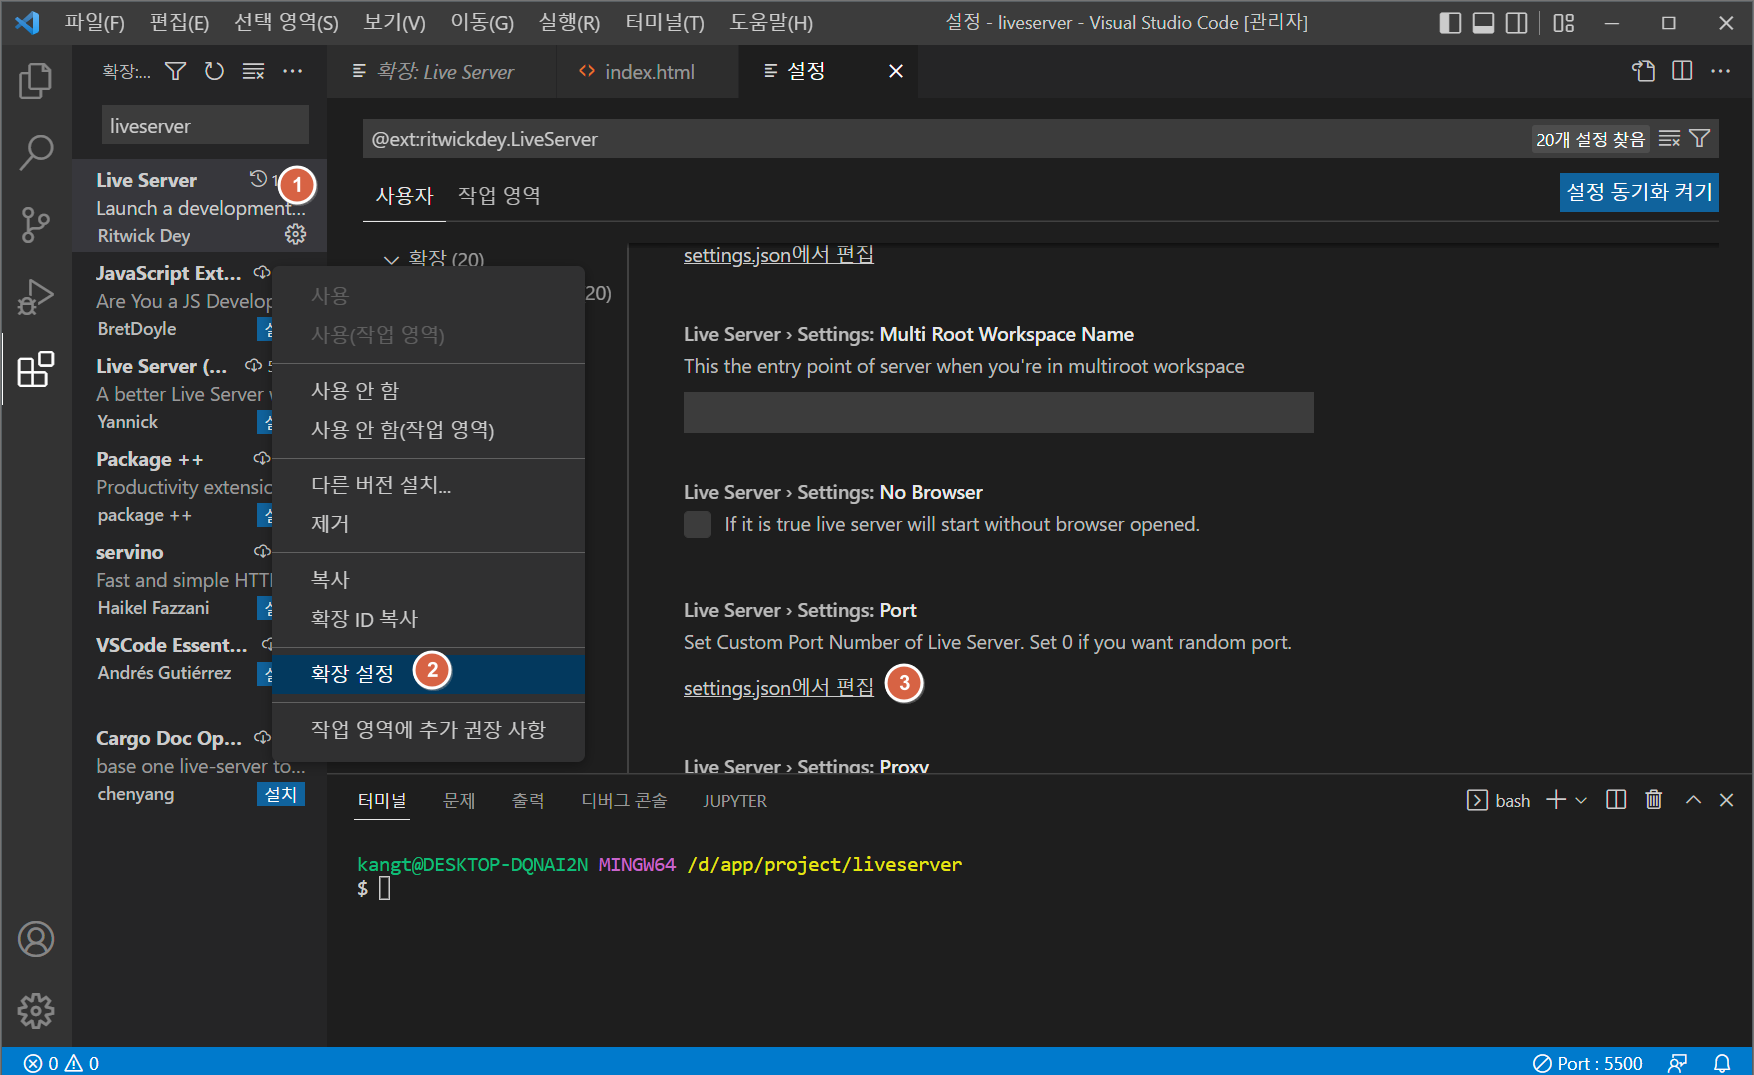Switch to the index.html editor tab
Viewport: 1754px width, 1075px height.
[648, 71]
